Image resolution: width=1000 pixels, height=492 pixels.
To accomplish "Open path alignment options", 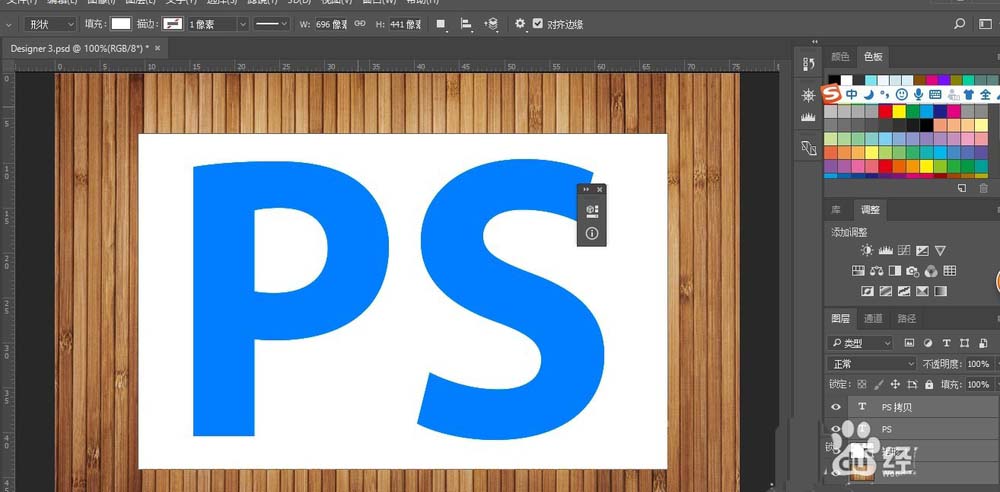I will pyautogui.click(x=466, y=24).
